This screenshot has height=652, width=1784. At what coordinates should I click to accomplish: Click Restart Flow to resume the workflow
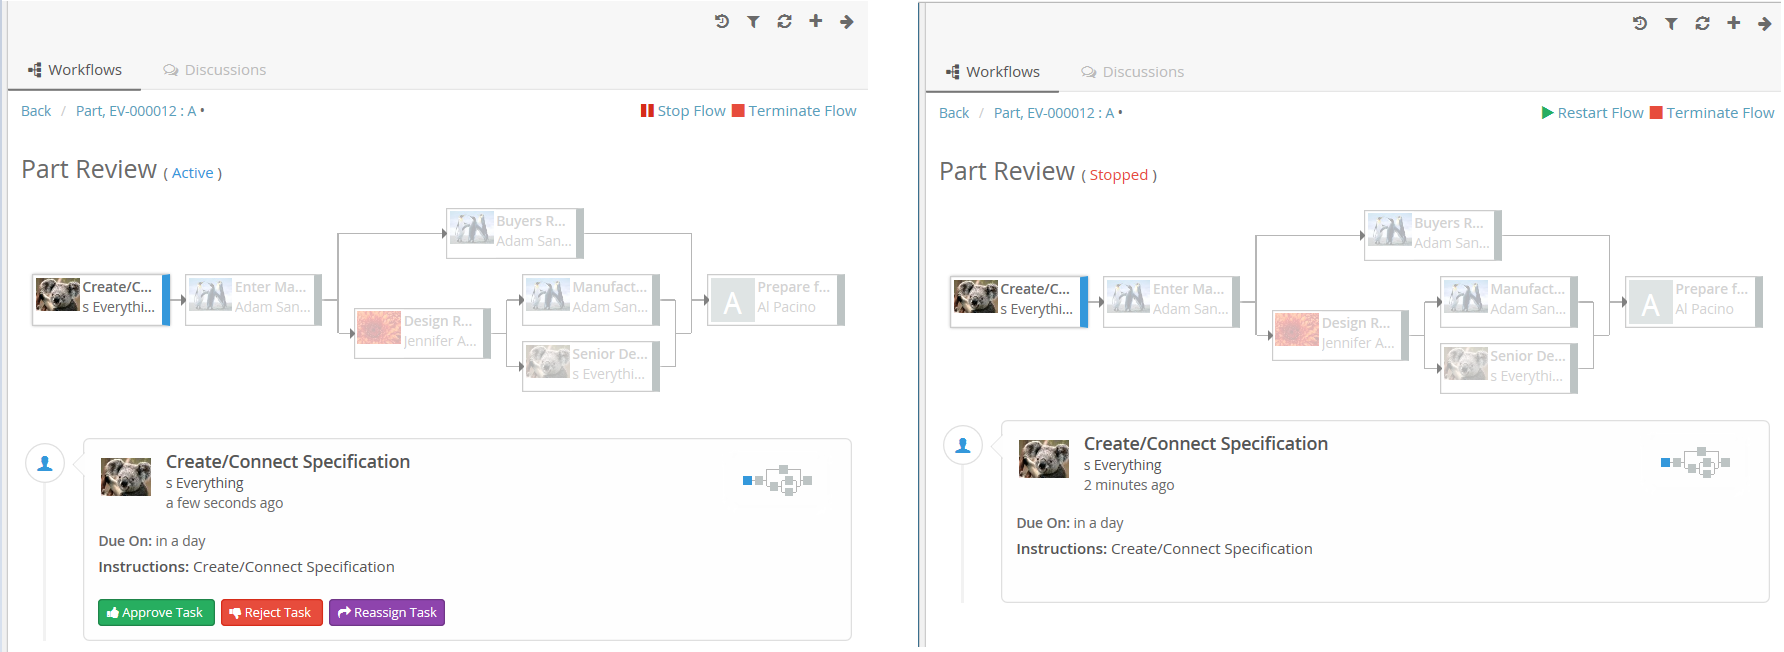[1592, 113]
